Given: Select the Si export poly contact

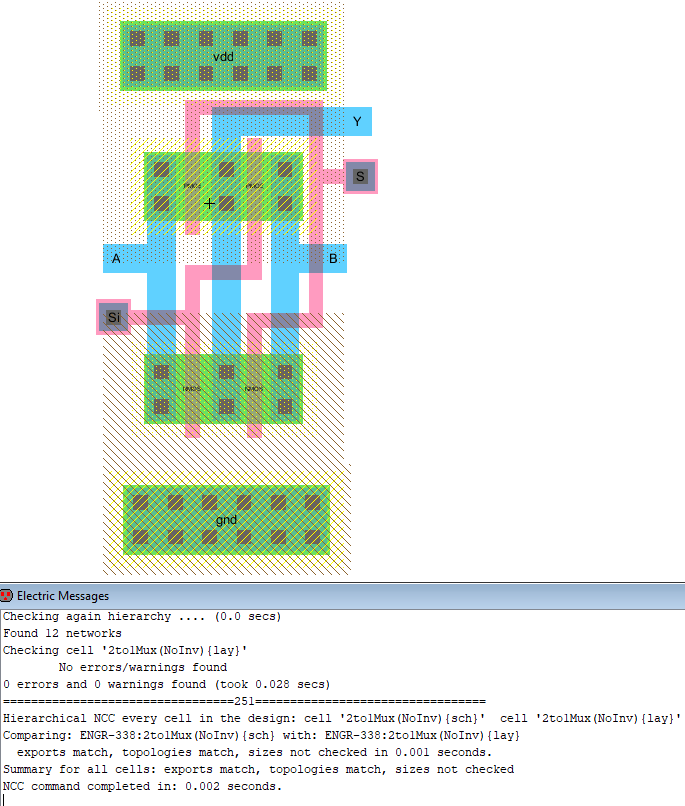Looking at the screenshot, I should [113, 318].
